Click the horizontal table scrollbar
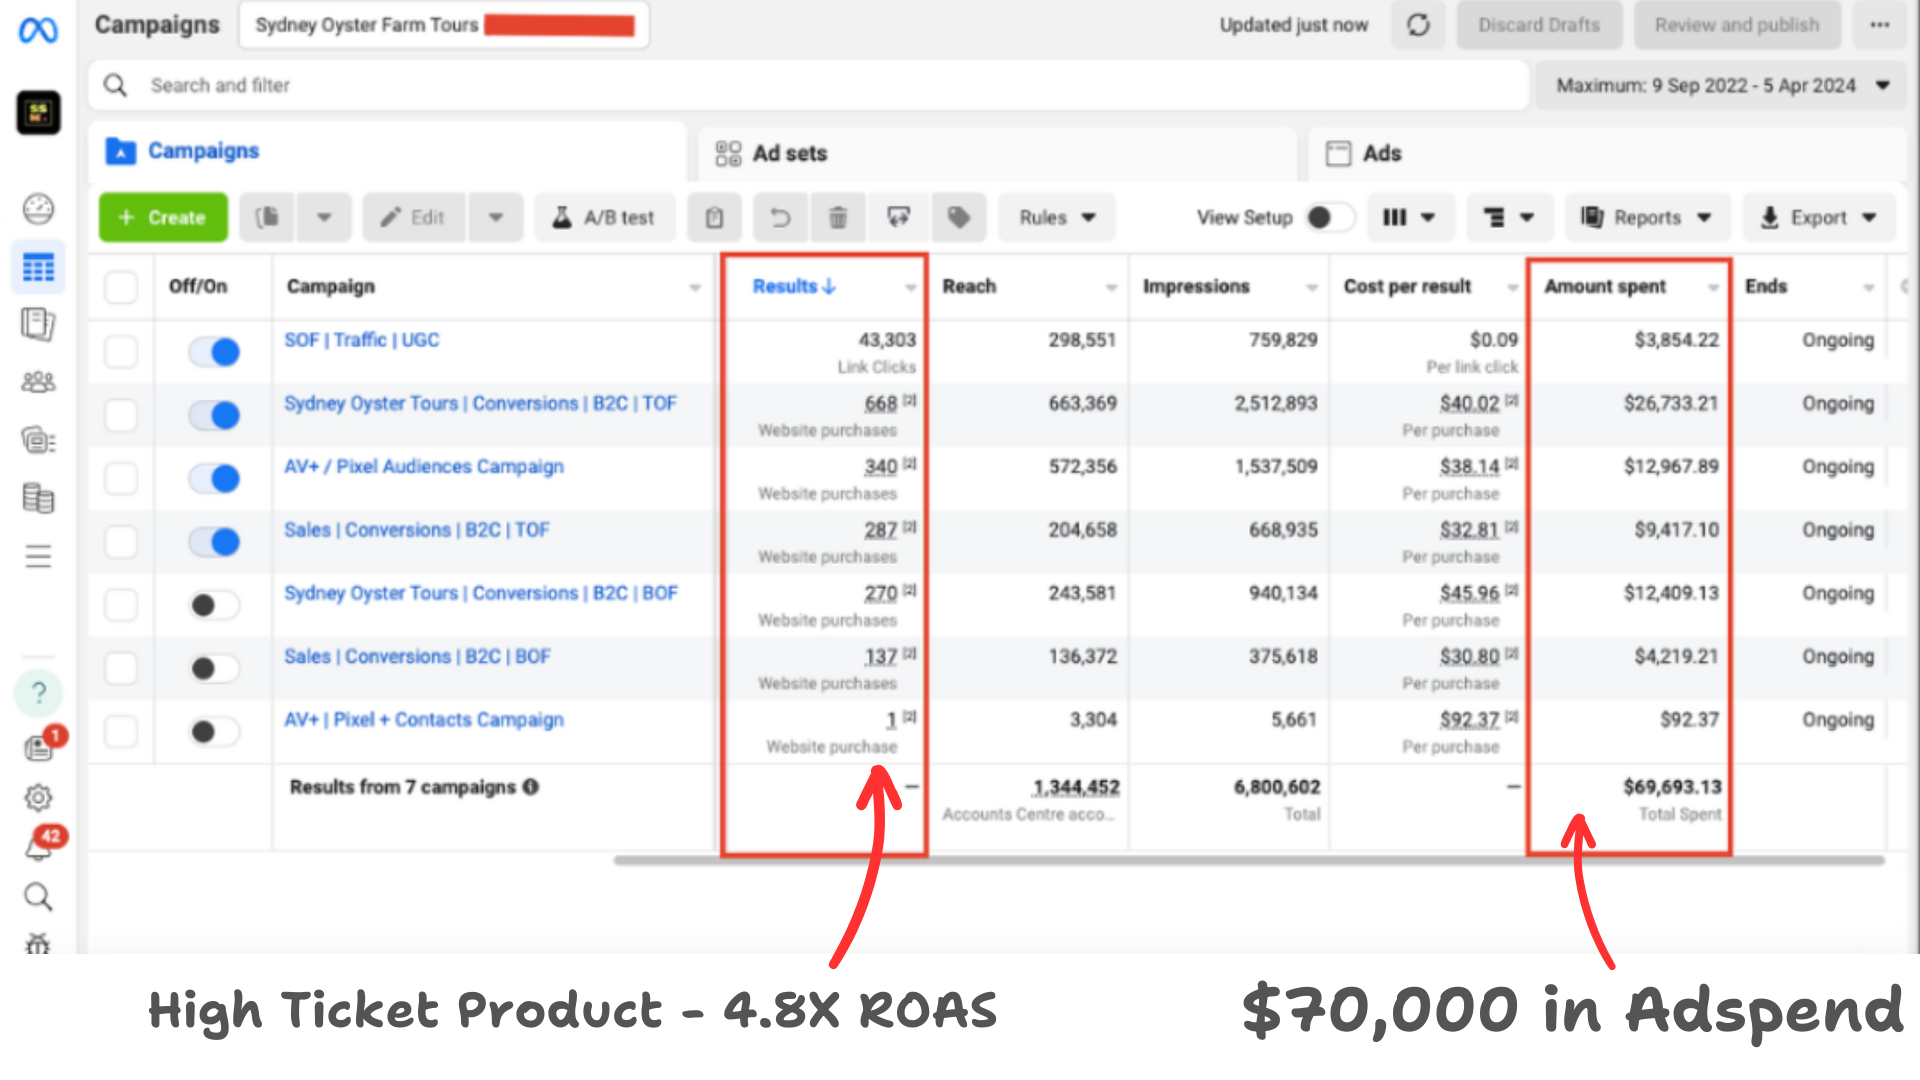 1250,860
